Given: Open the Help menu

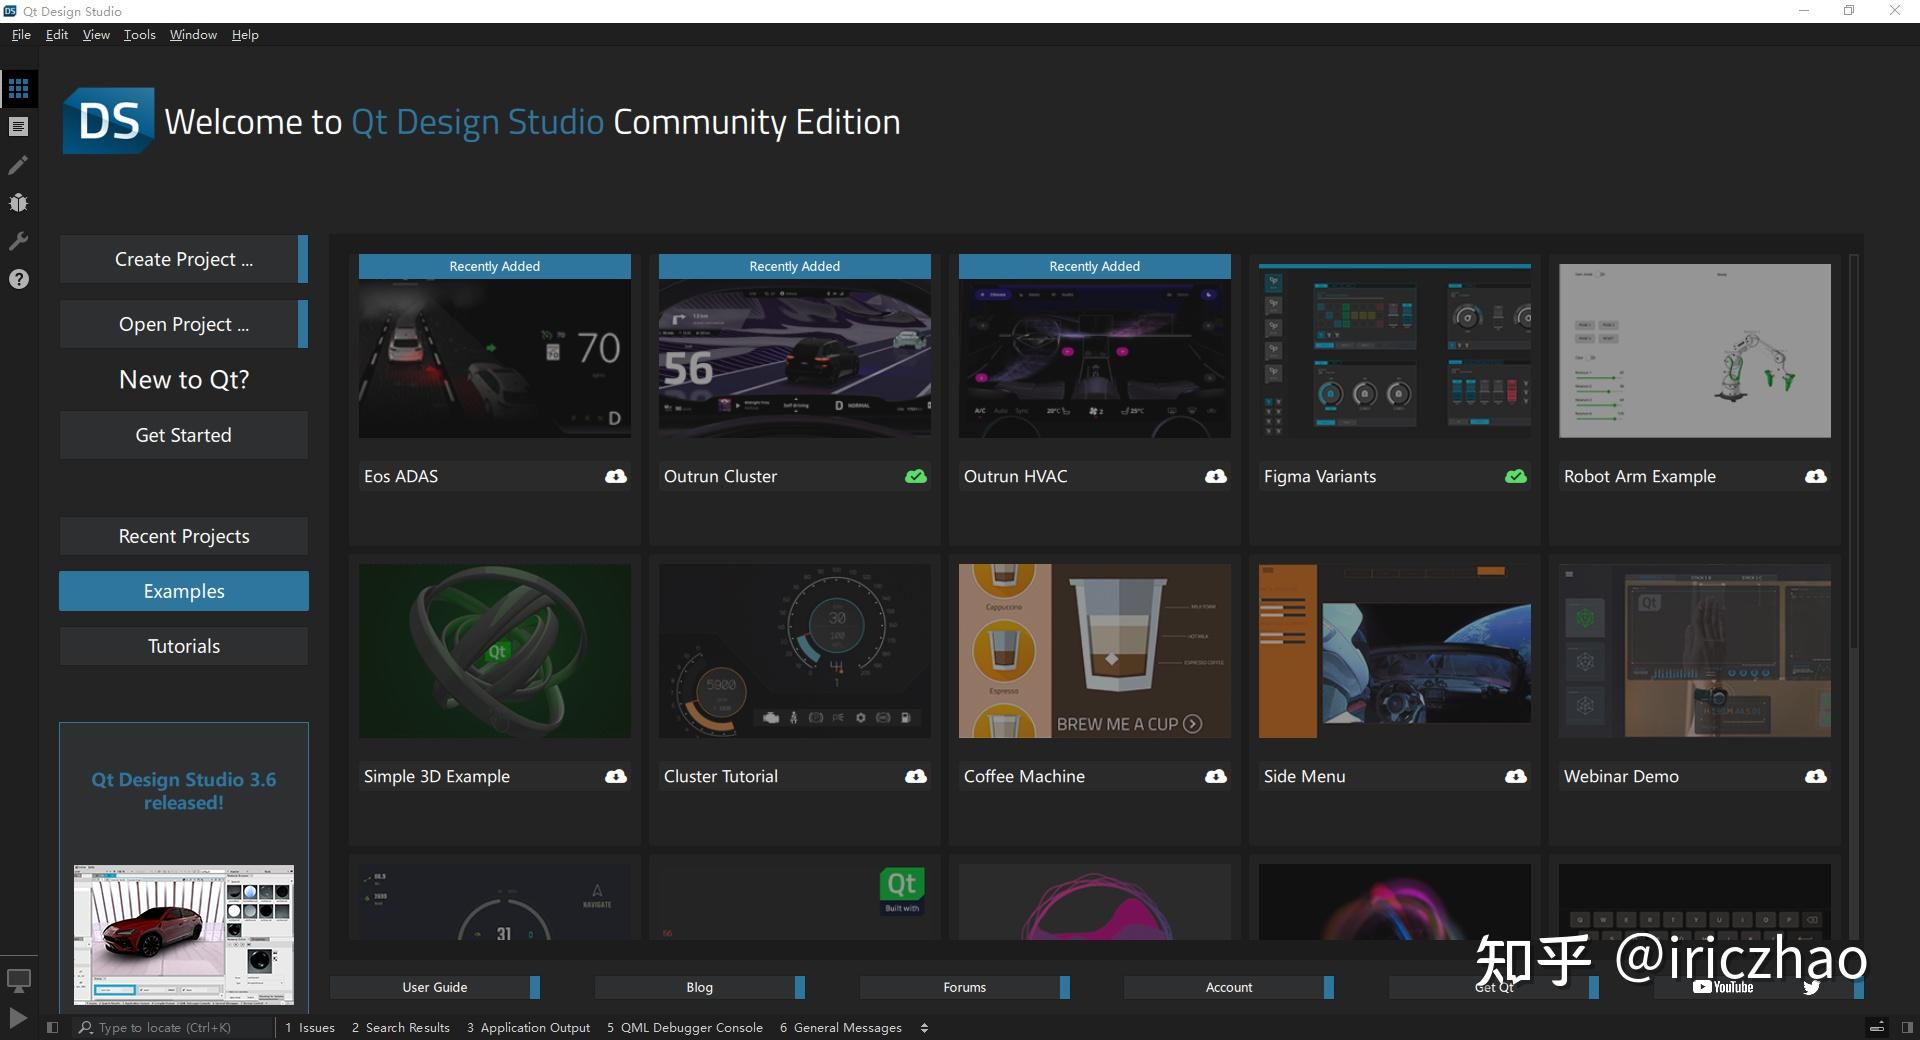Looking at the screenshot, I should click(x=245, y=34).
